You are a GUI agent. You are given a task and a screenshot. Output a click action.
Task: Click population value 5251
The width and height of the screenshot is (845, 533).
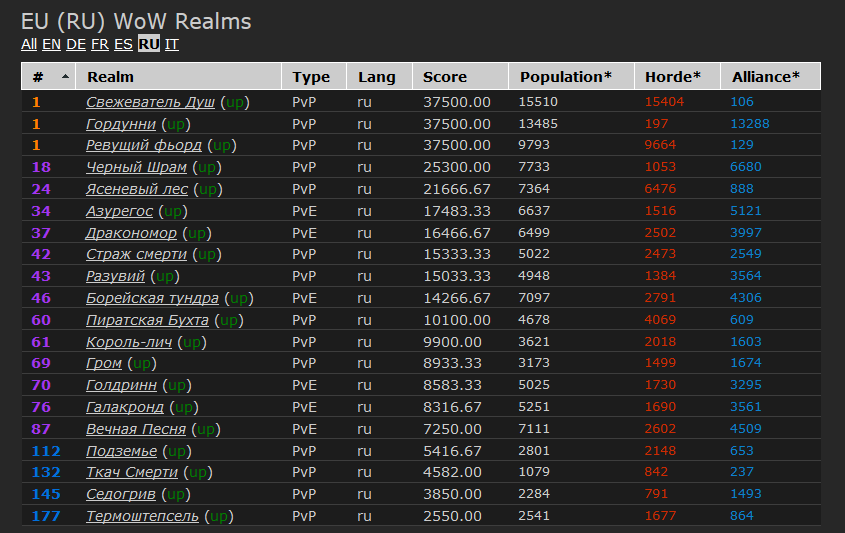click(534, 407)
